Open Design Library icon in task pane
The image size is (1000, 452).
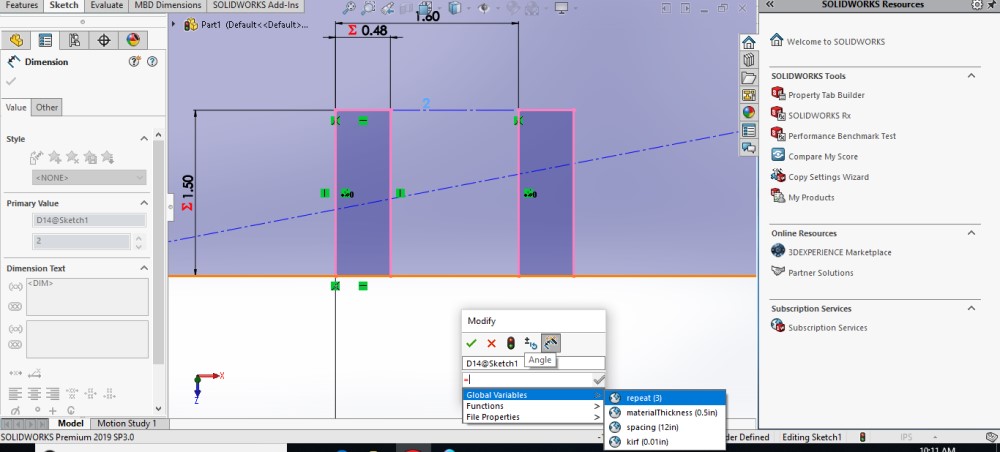point(749,60)
